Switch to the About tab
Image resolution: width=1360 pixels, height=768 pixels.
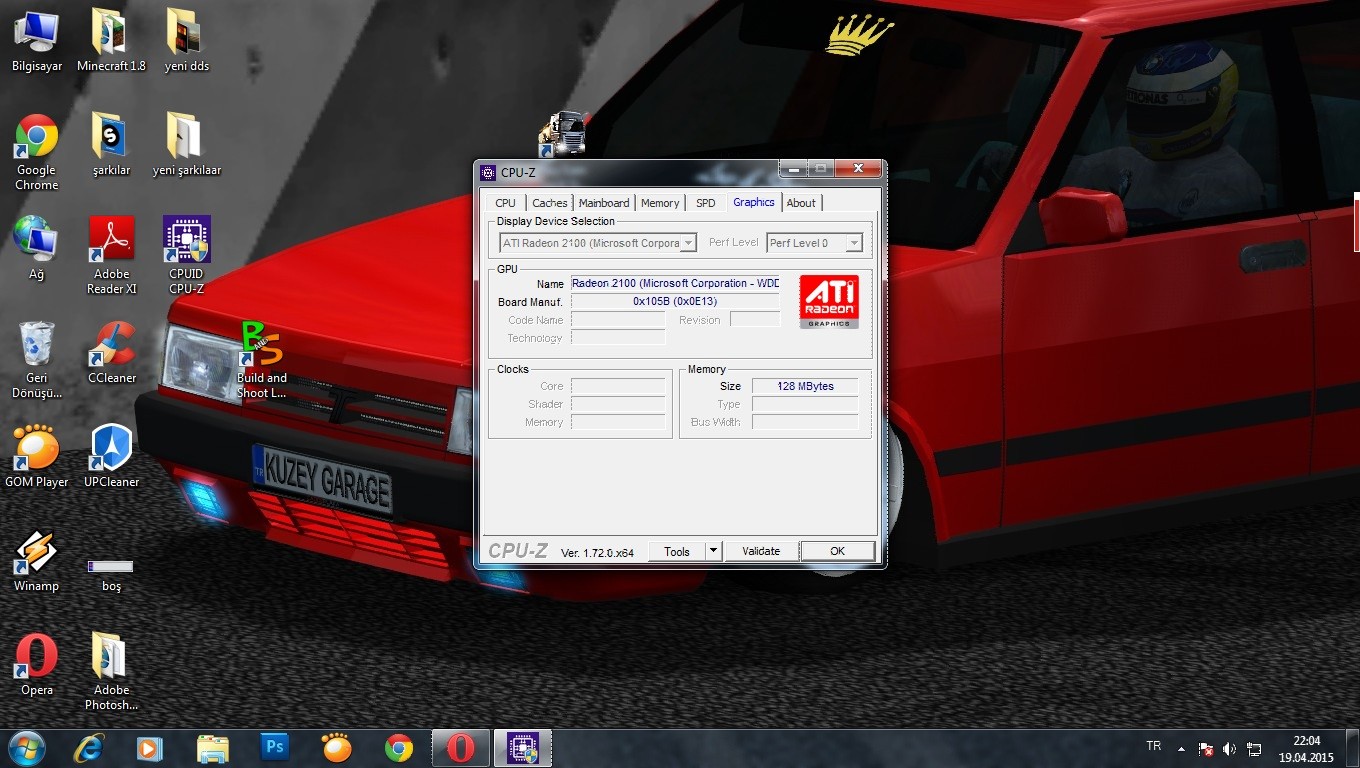(x=801, y=203)
